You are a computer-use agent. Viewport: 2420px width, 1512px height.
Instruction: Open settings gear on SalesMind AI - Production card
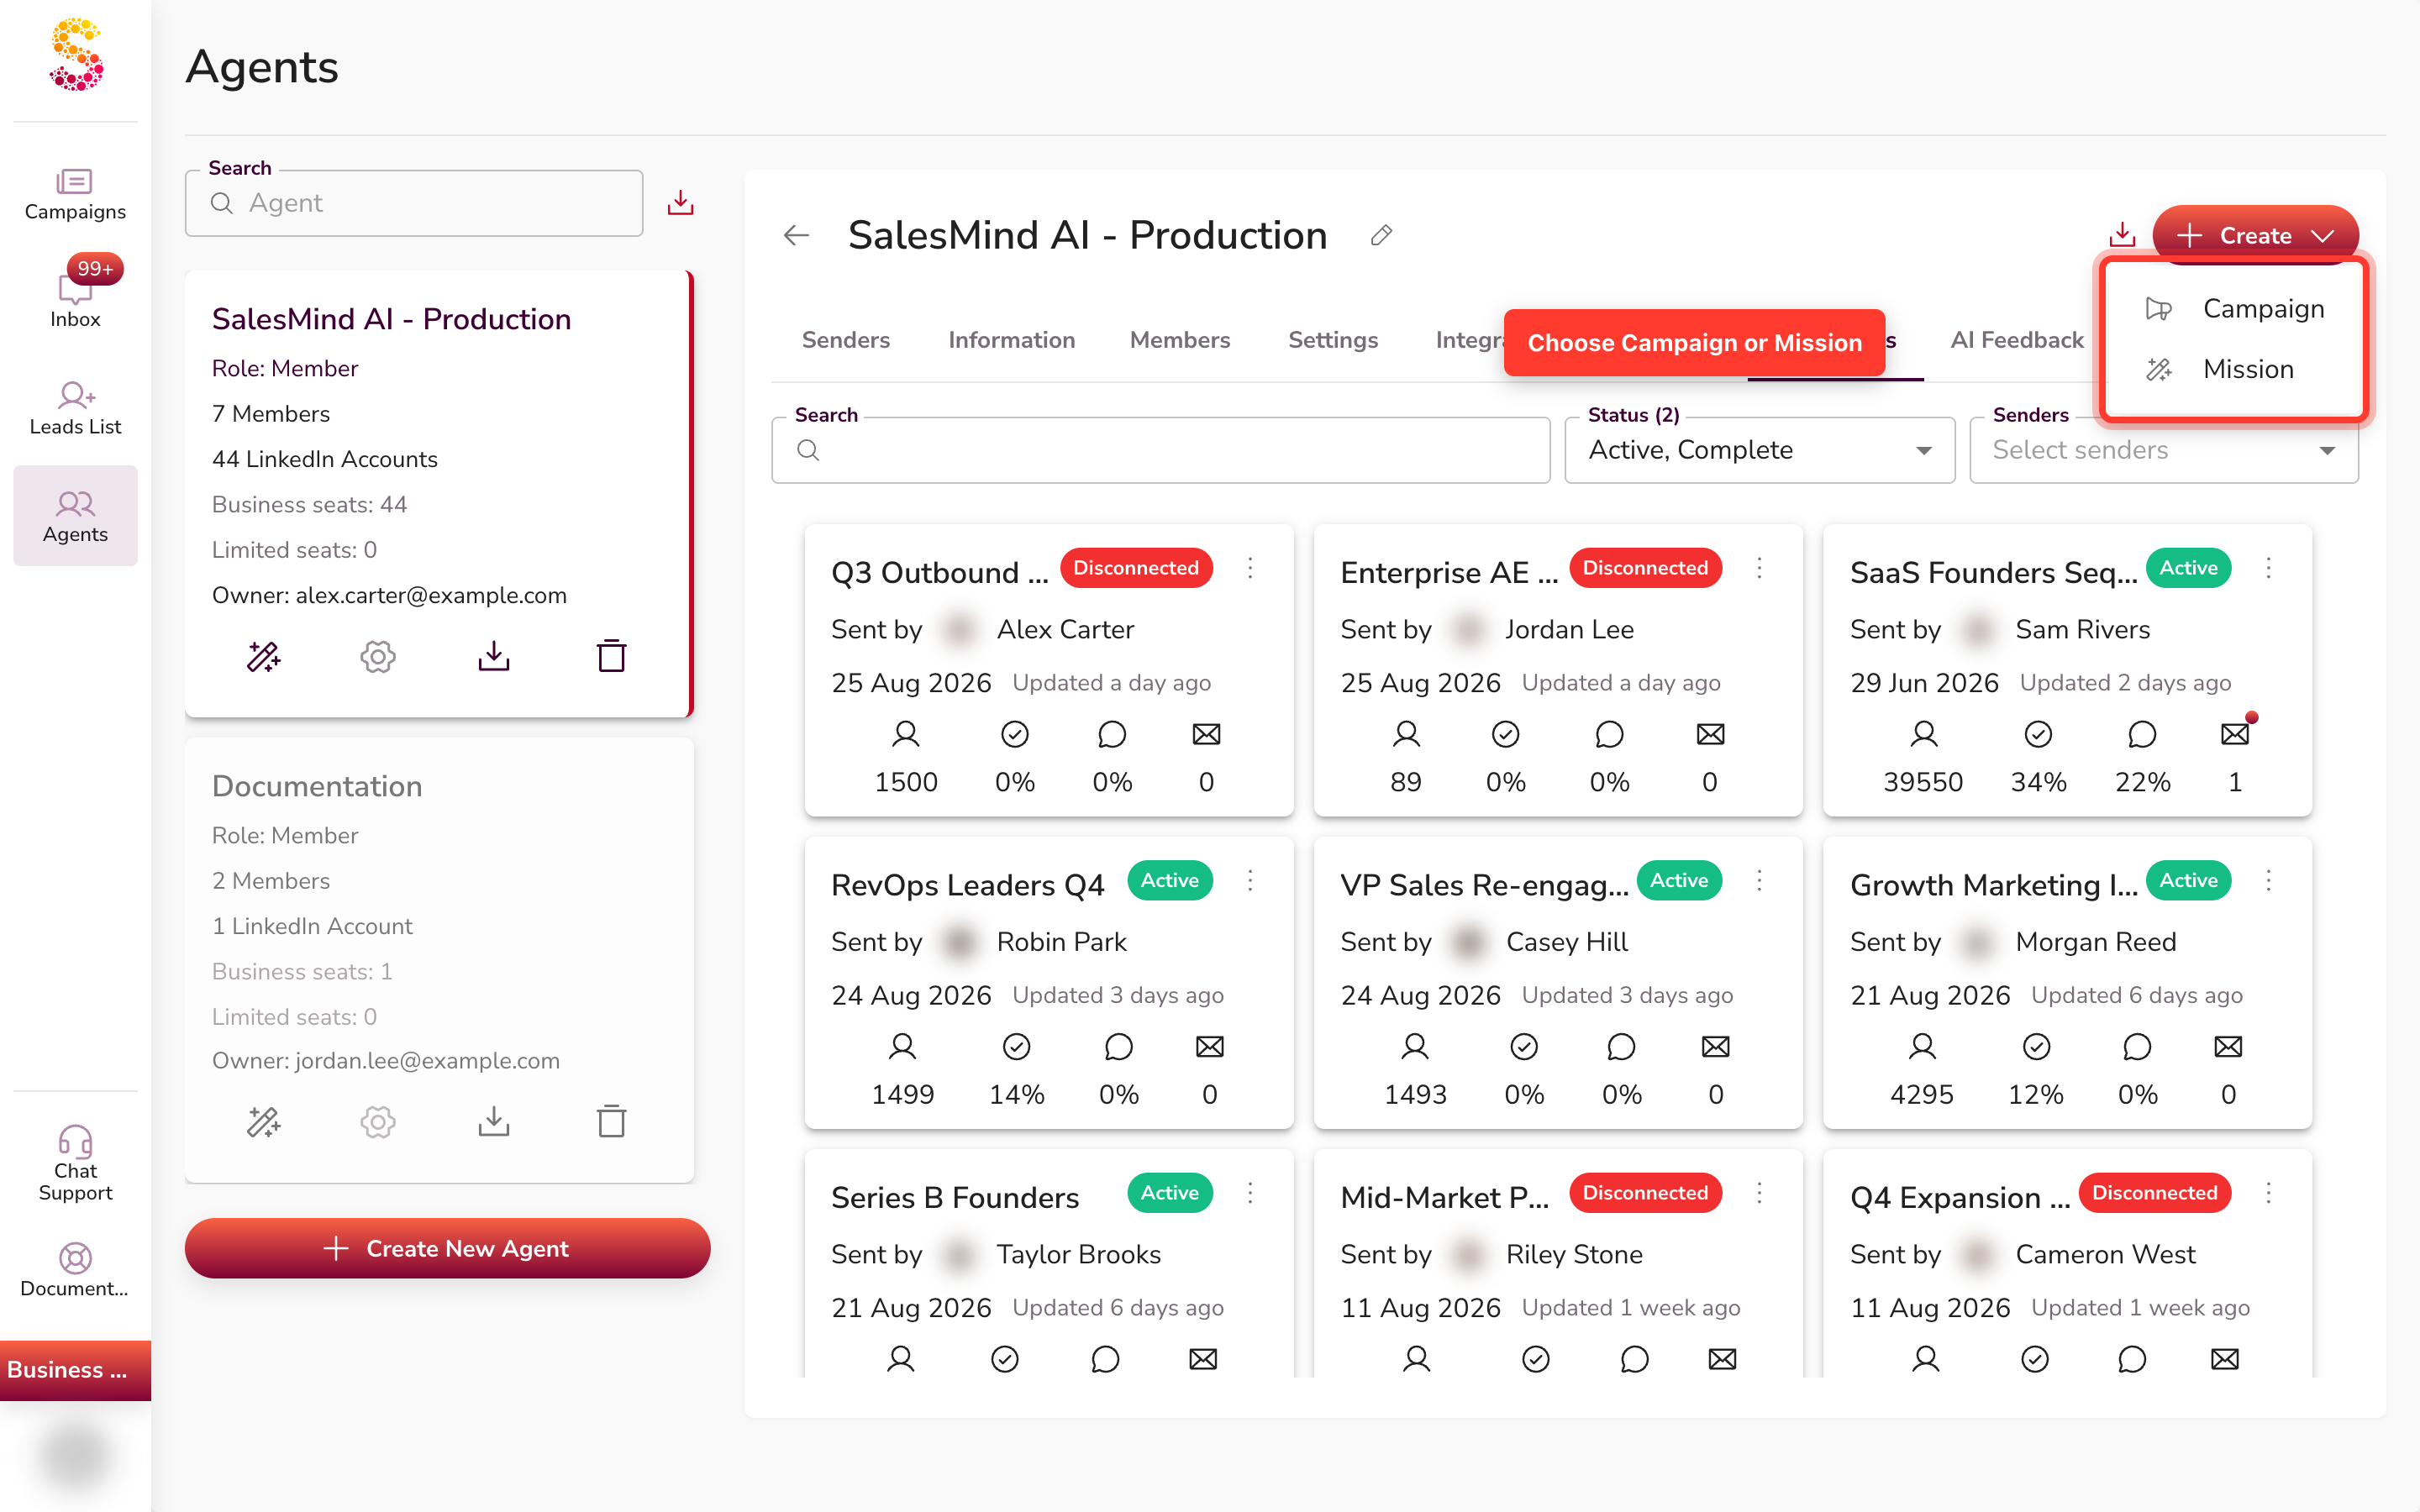(378, 656)
